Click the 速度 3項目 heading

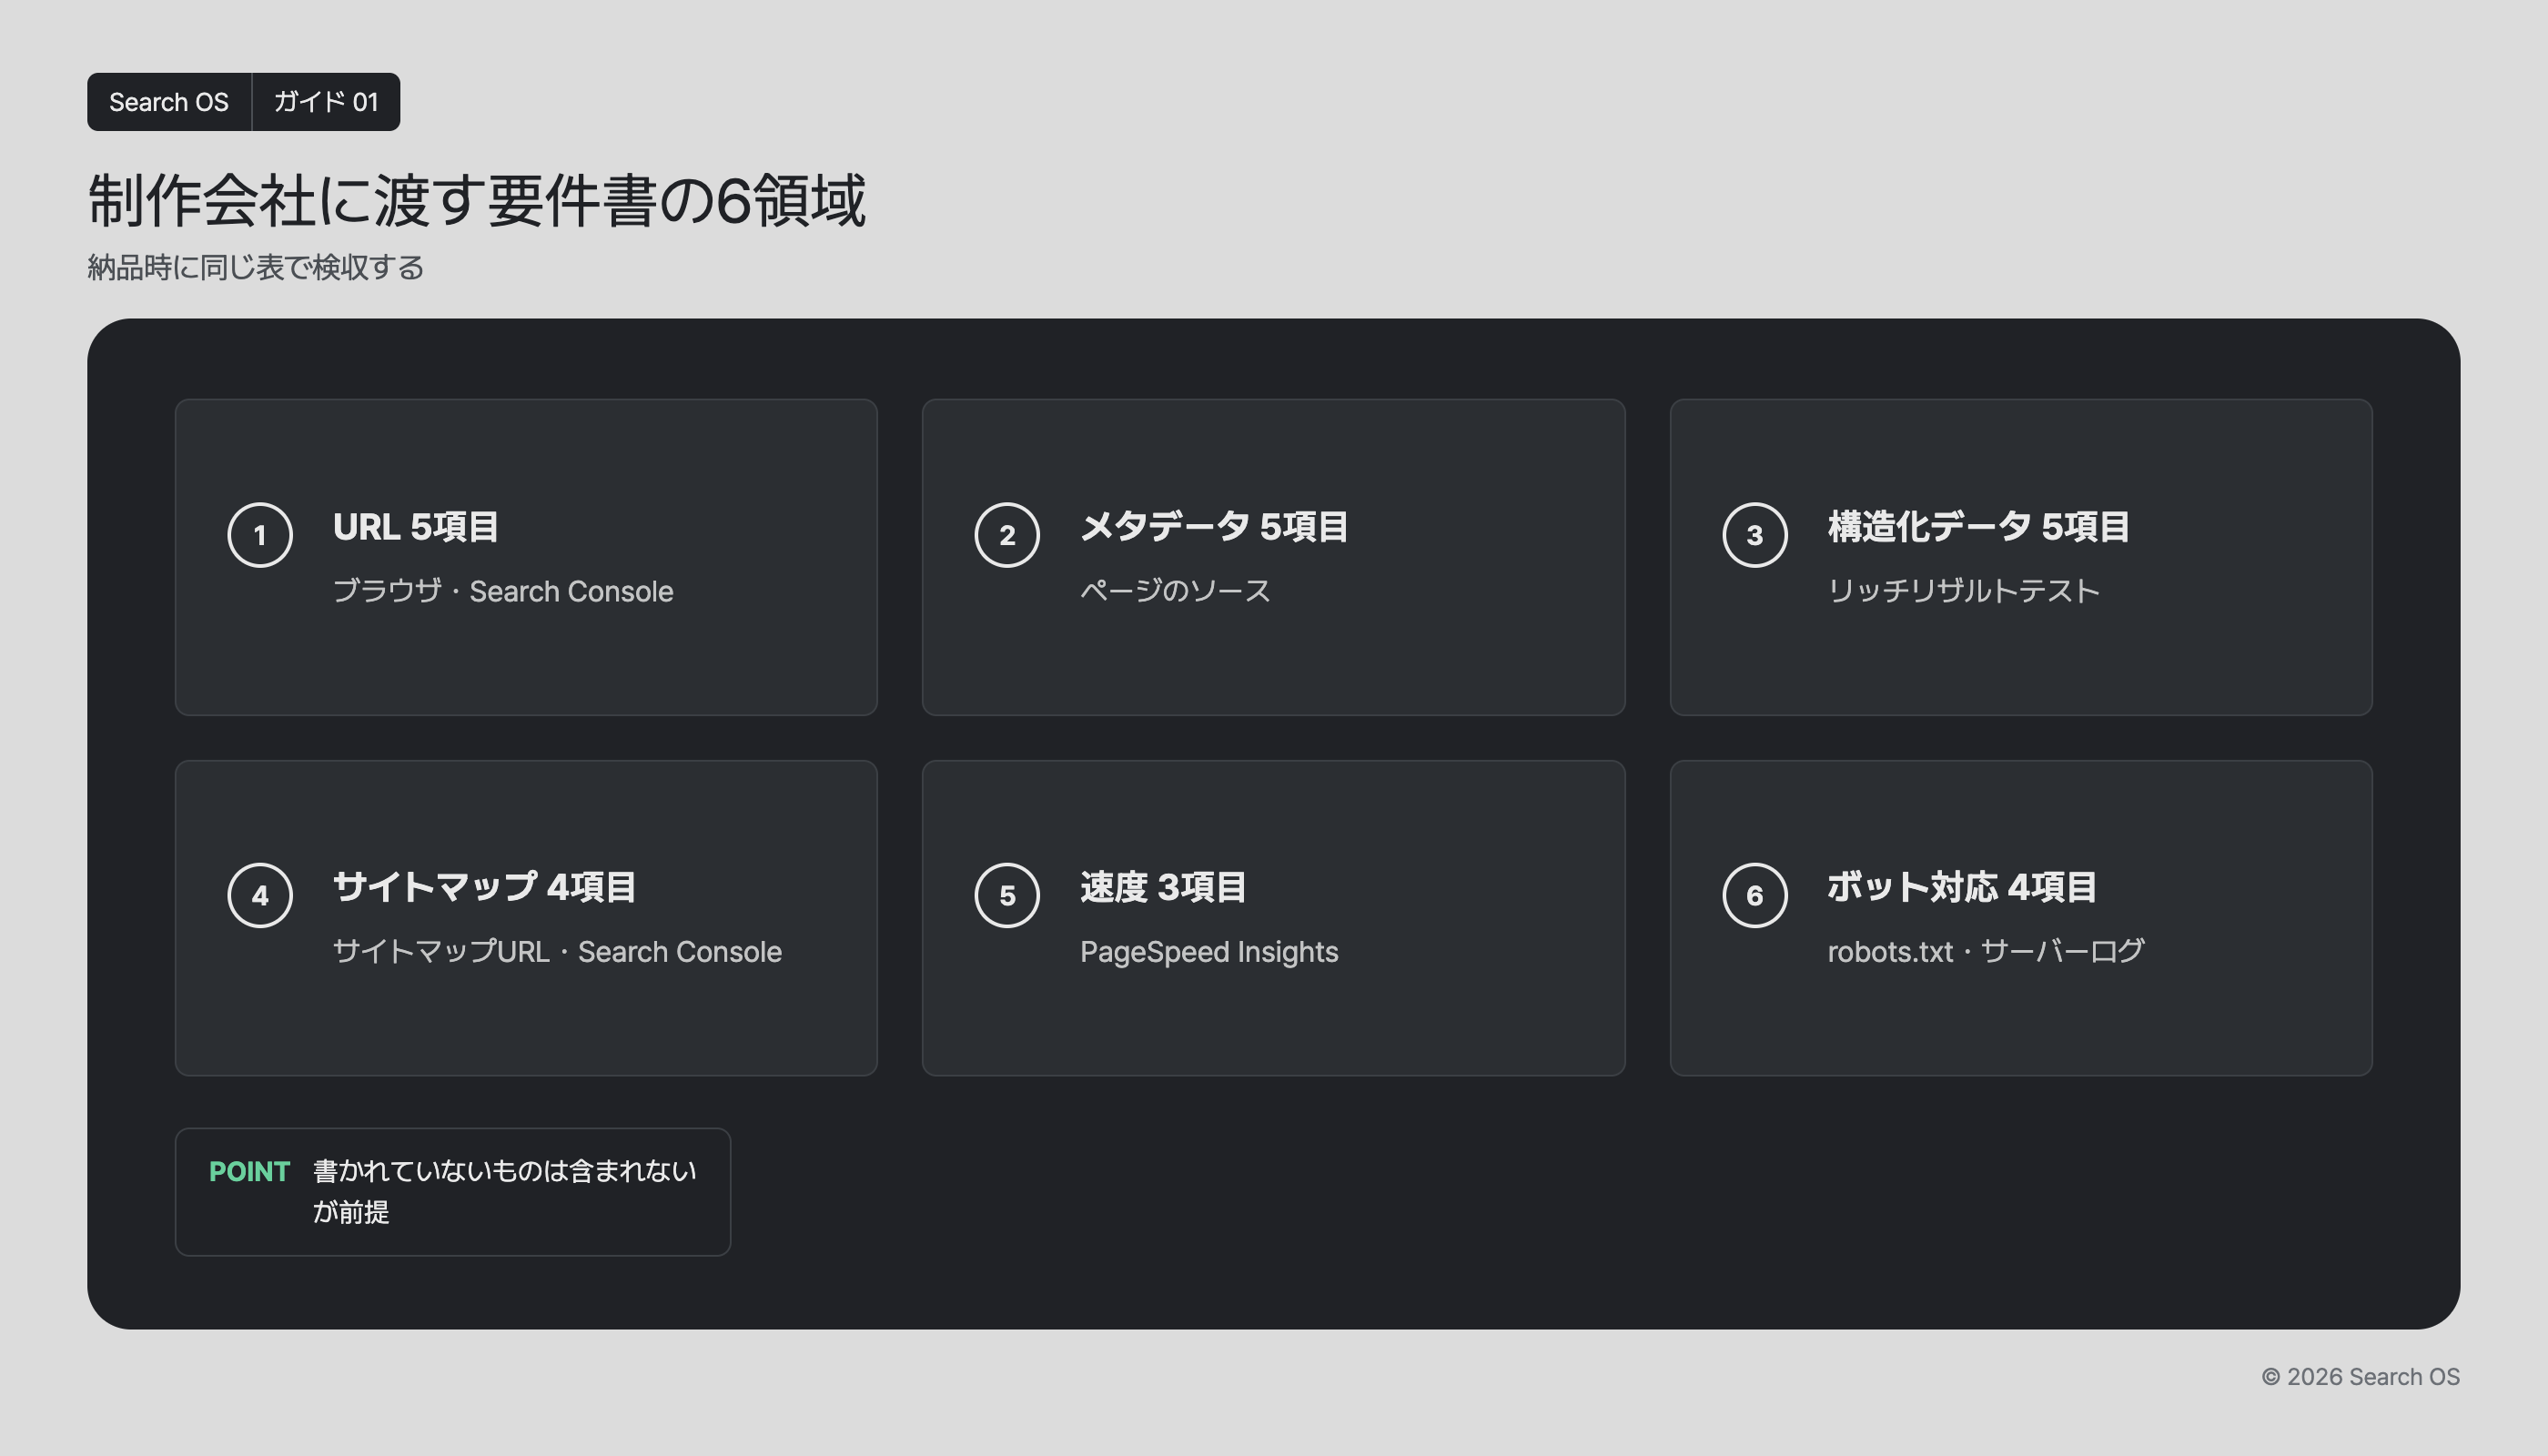click(x=1163, y=887)
